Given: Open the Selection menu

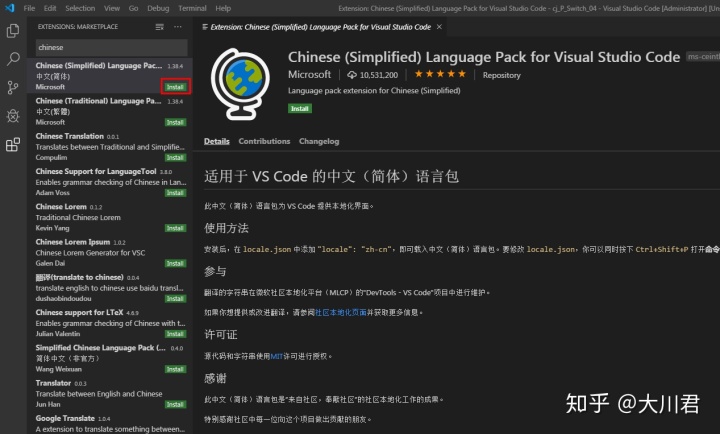Looking at the screenshot, I should pyautogui.click(x=80, y=8).
